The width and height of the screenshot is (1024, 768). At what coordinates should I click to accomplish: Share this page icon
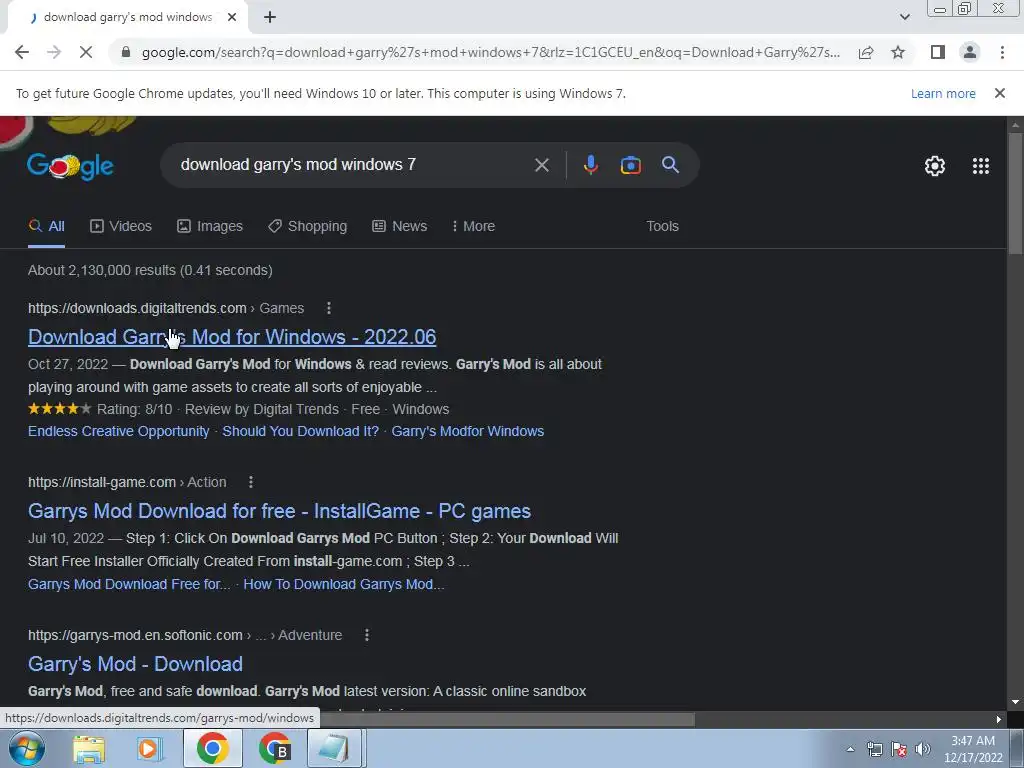point(866,52)
